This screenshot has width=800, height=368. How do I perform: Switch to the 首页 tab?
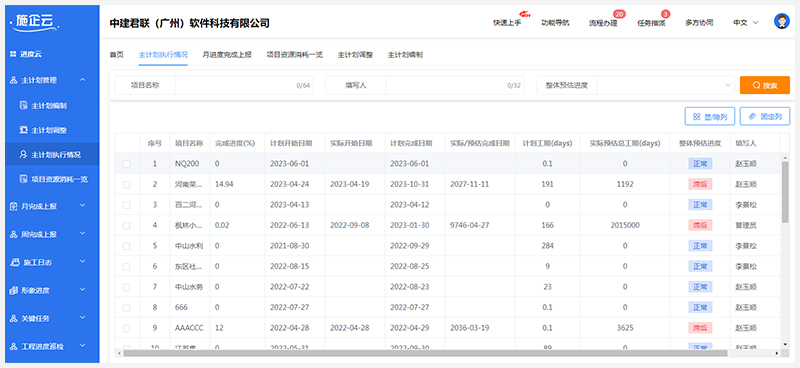pyautogui.click(x=117, y=55)
